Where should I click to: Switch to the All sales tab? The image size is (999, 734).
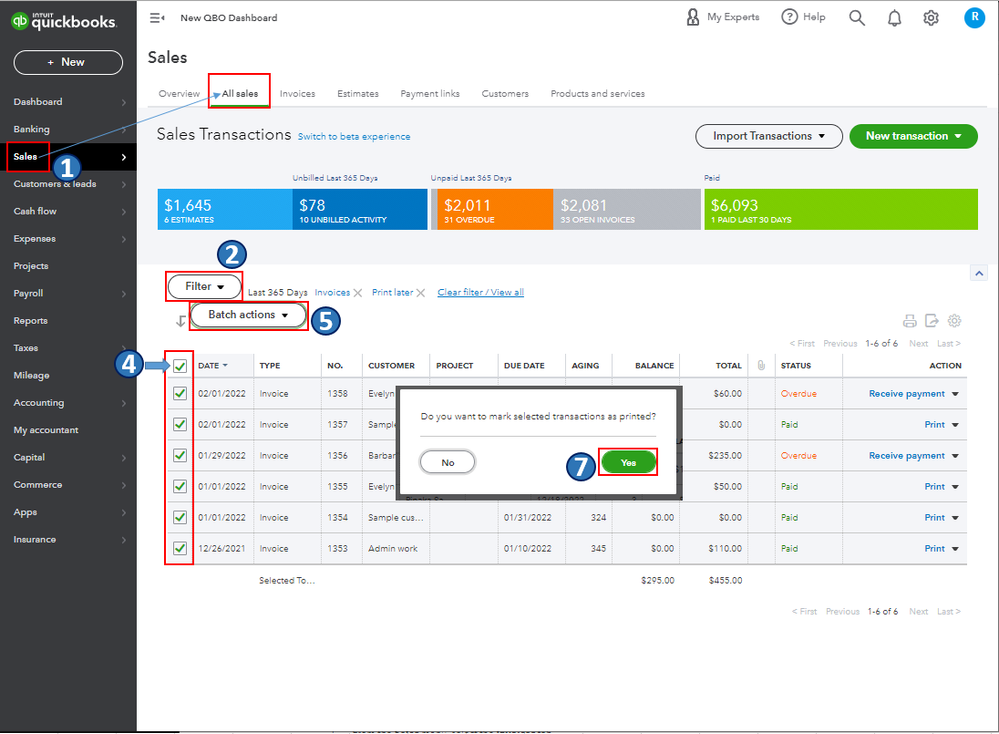pos(240,94)
